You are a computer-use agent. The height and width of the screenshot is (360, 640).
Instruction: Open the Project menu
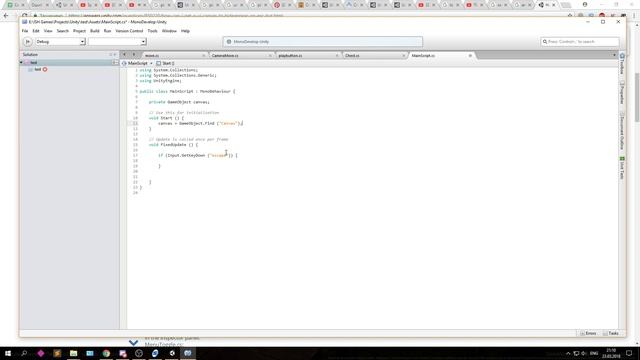tap(79, 31)
